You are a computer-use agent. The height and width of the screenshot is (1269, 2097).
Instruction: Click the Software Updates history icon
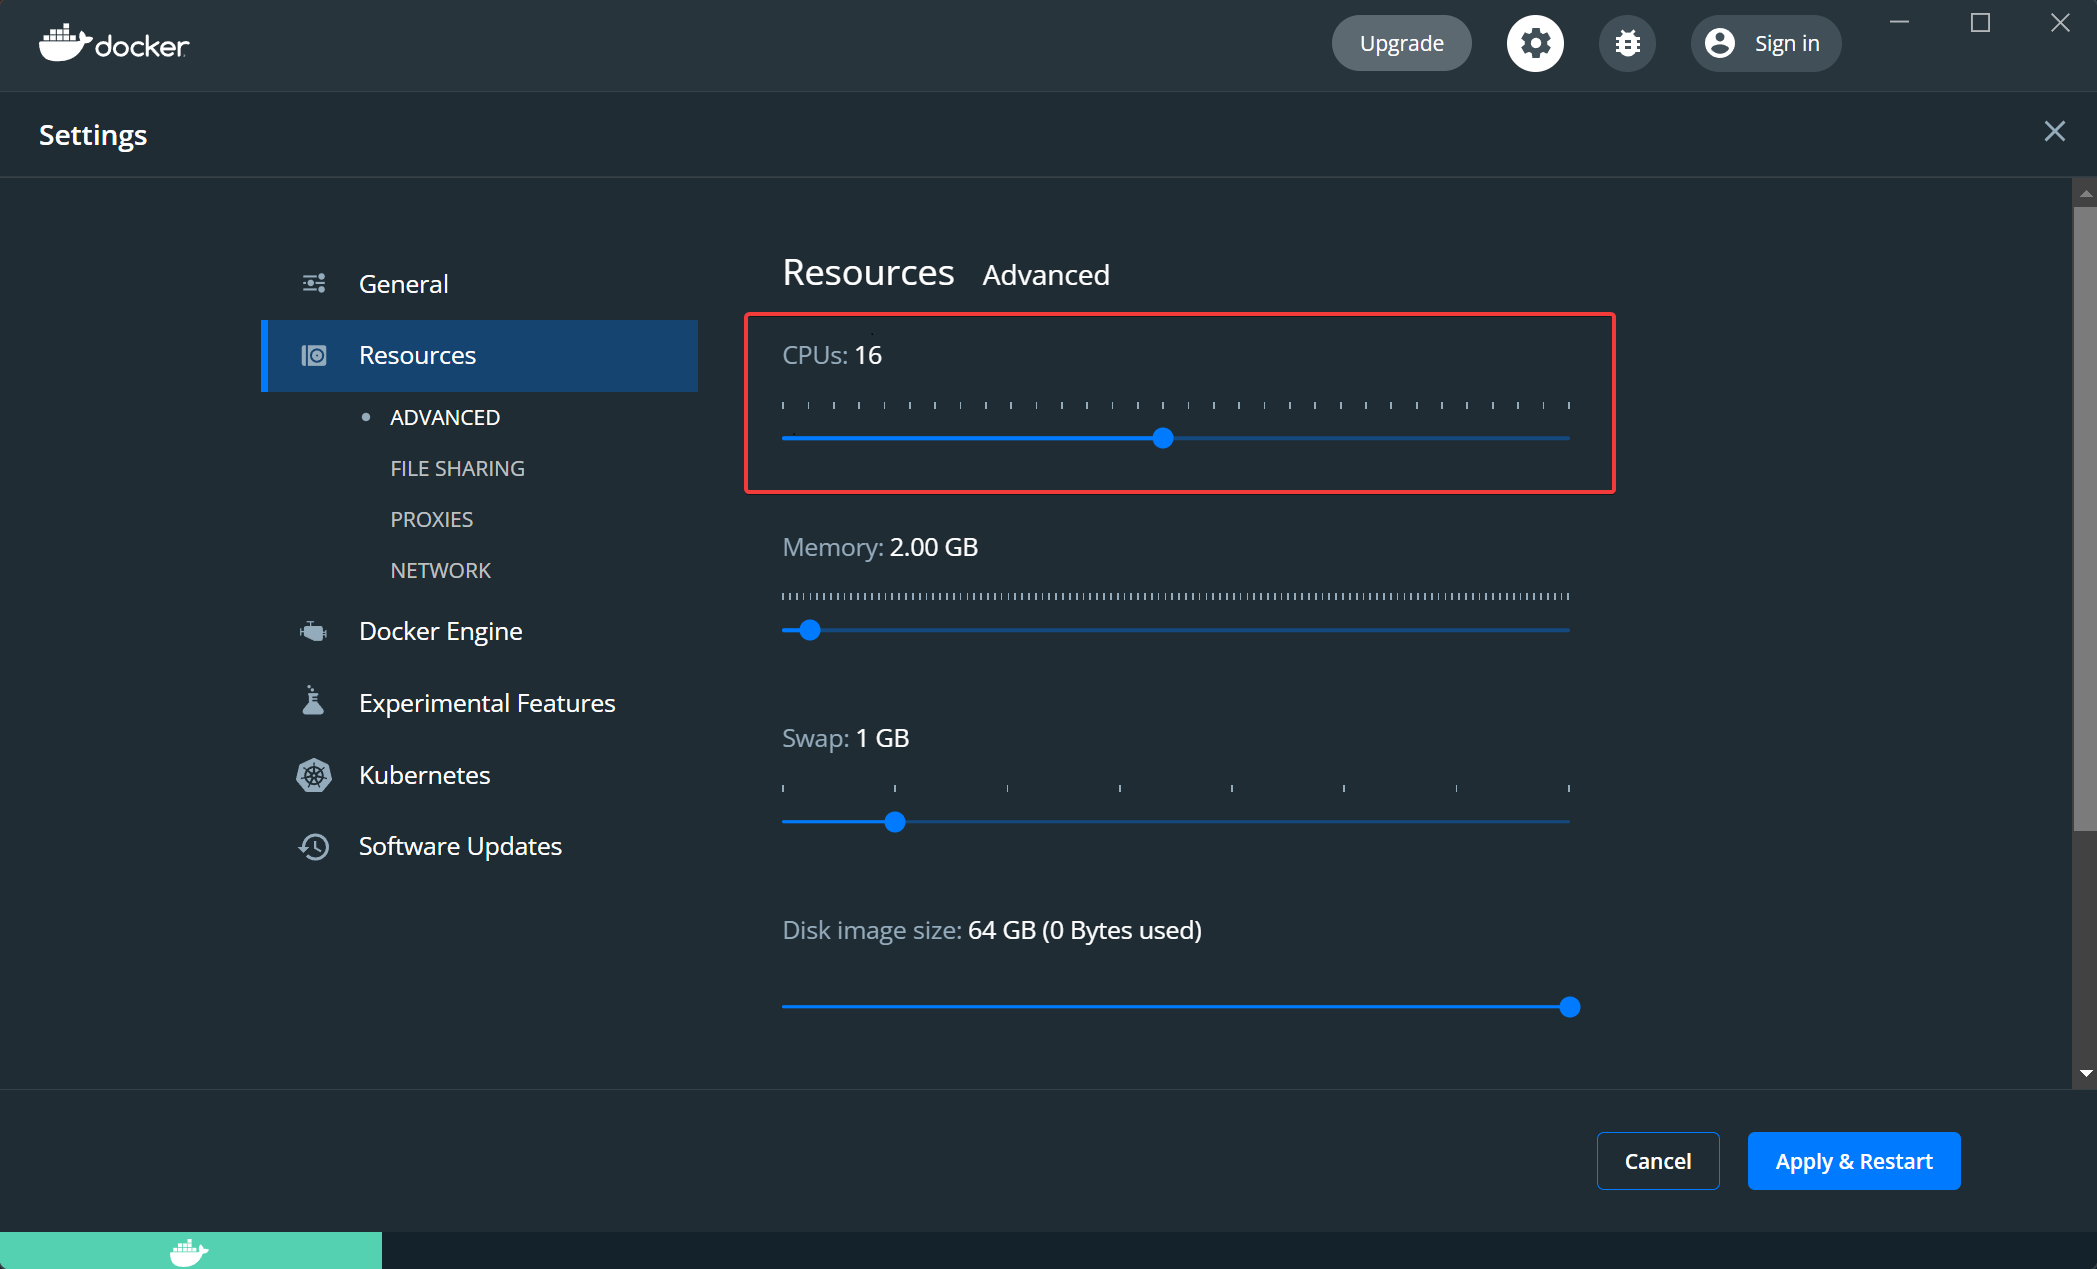click(x=314, y=846)
